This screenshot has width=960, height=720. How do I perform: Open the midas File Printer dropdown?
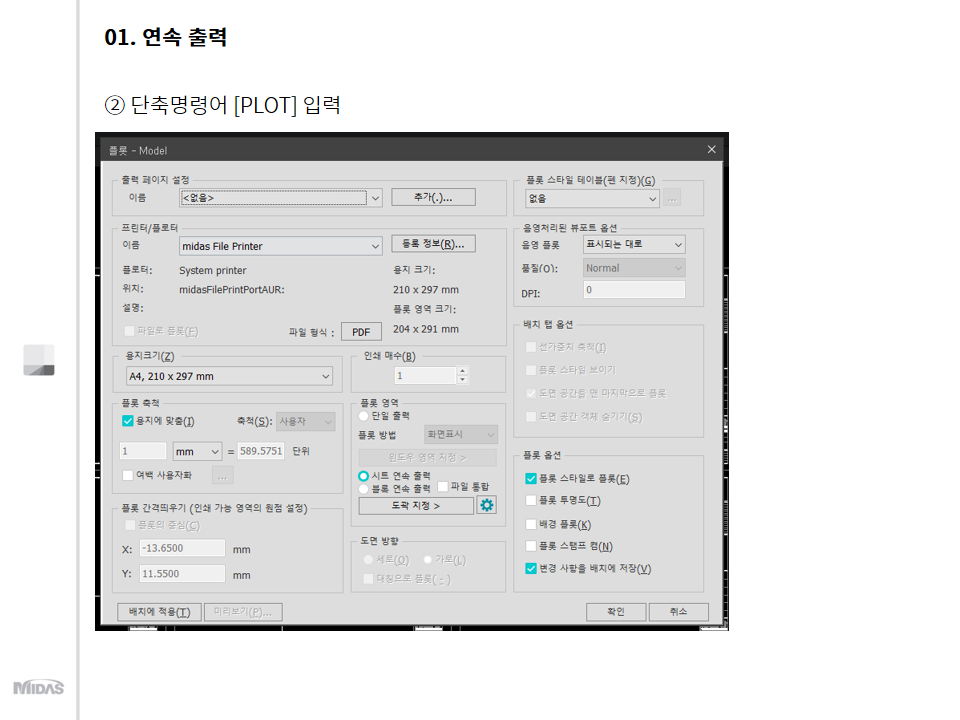[x=281, y=246]
